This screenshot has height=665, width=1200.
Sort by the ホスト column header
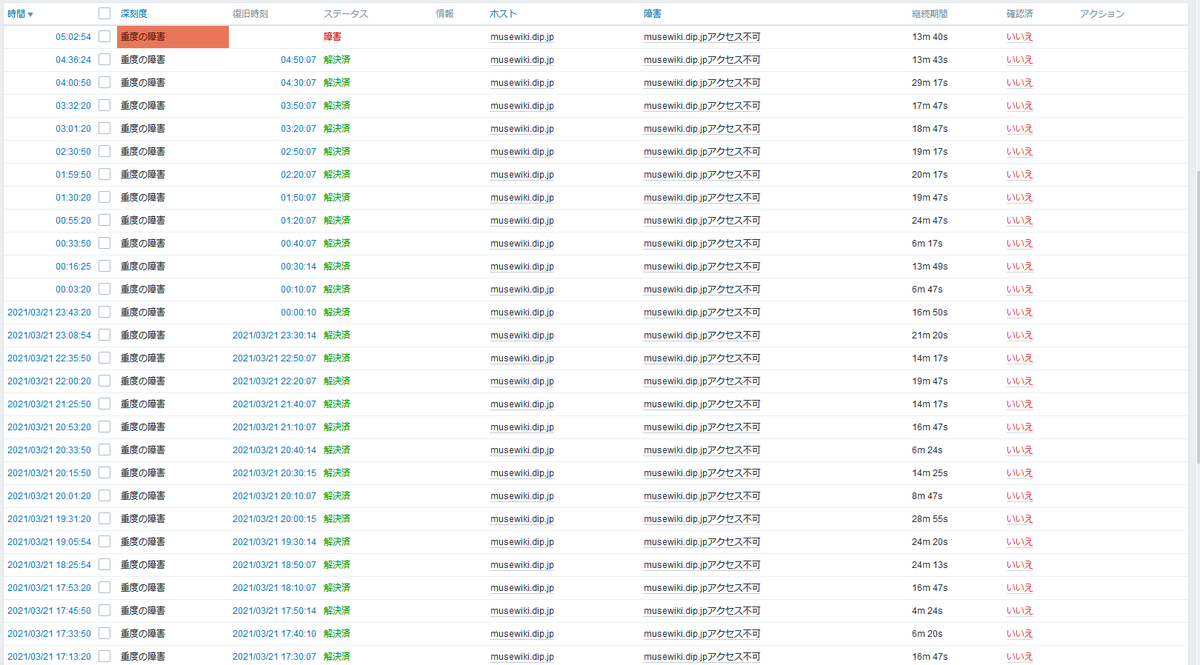(x=504, y=14)
